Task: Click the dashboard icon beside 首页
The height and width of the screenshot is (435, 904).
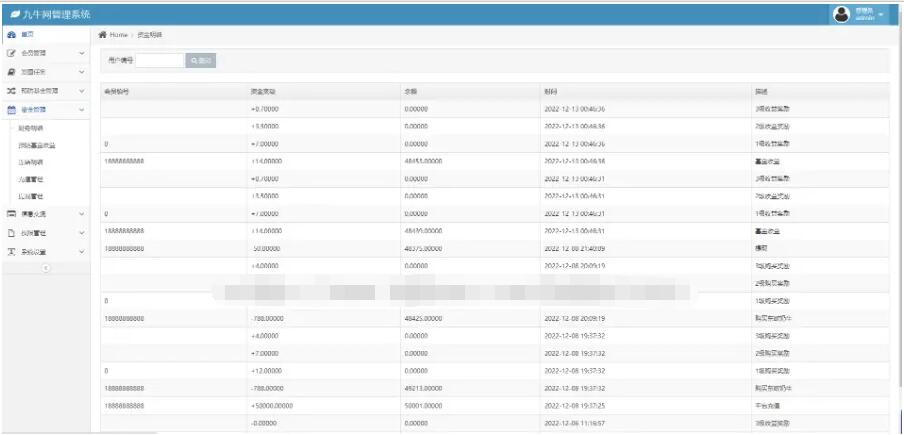Action: [x=11, y=34]
